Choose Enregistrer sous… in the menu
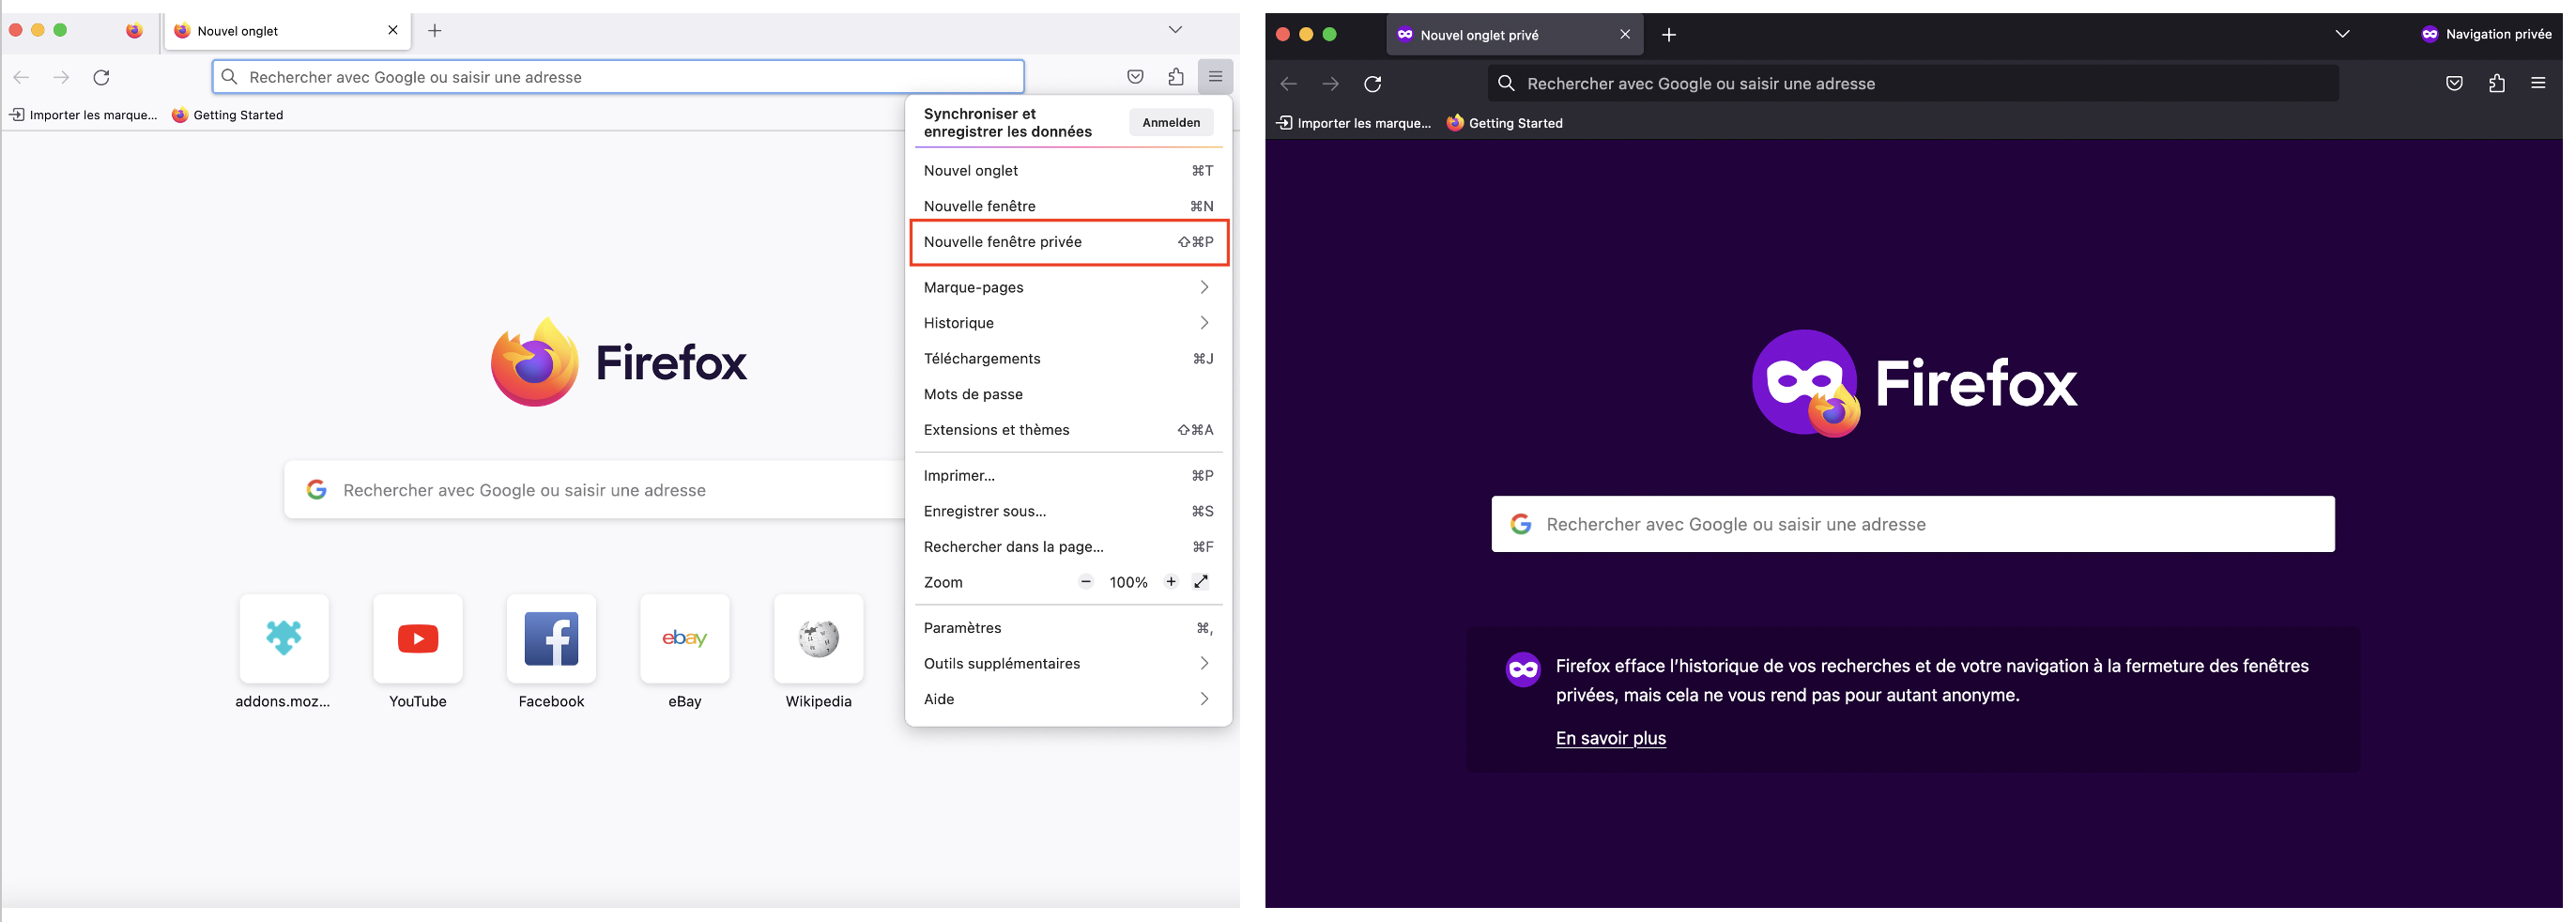The width and height of the screenshot is (2576, 922). tap(1068, 511)
